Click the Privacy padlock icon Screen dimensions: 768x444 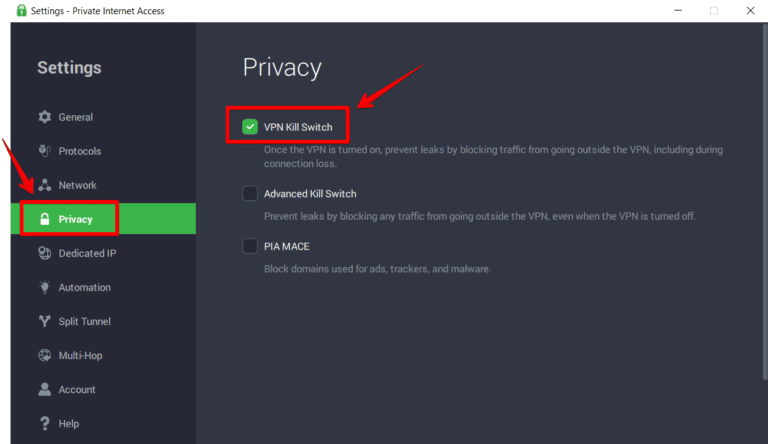(x=44, y=219)
